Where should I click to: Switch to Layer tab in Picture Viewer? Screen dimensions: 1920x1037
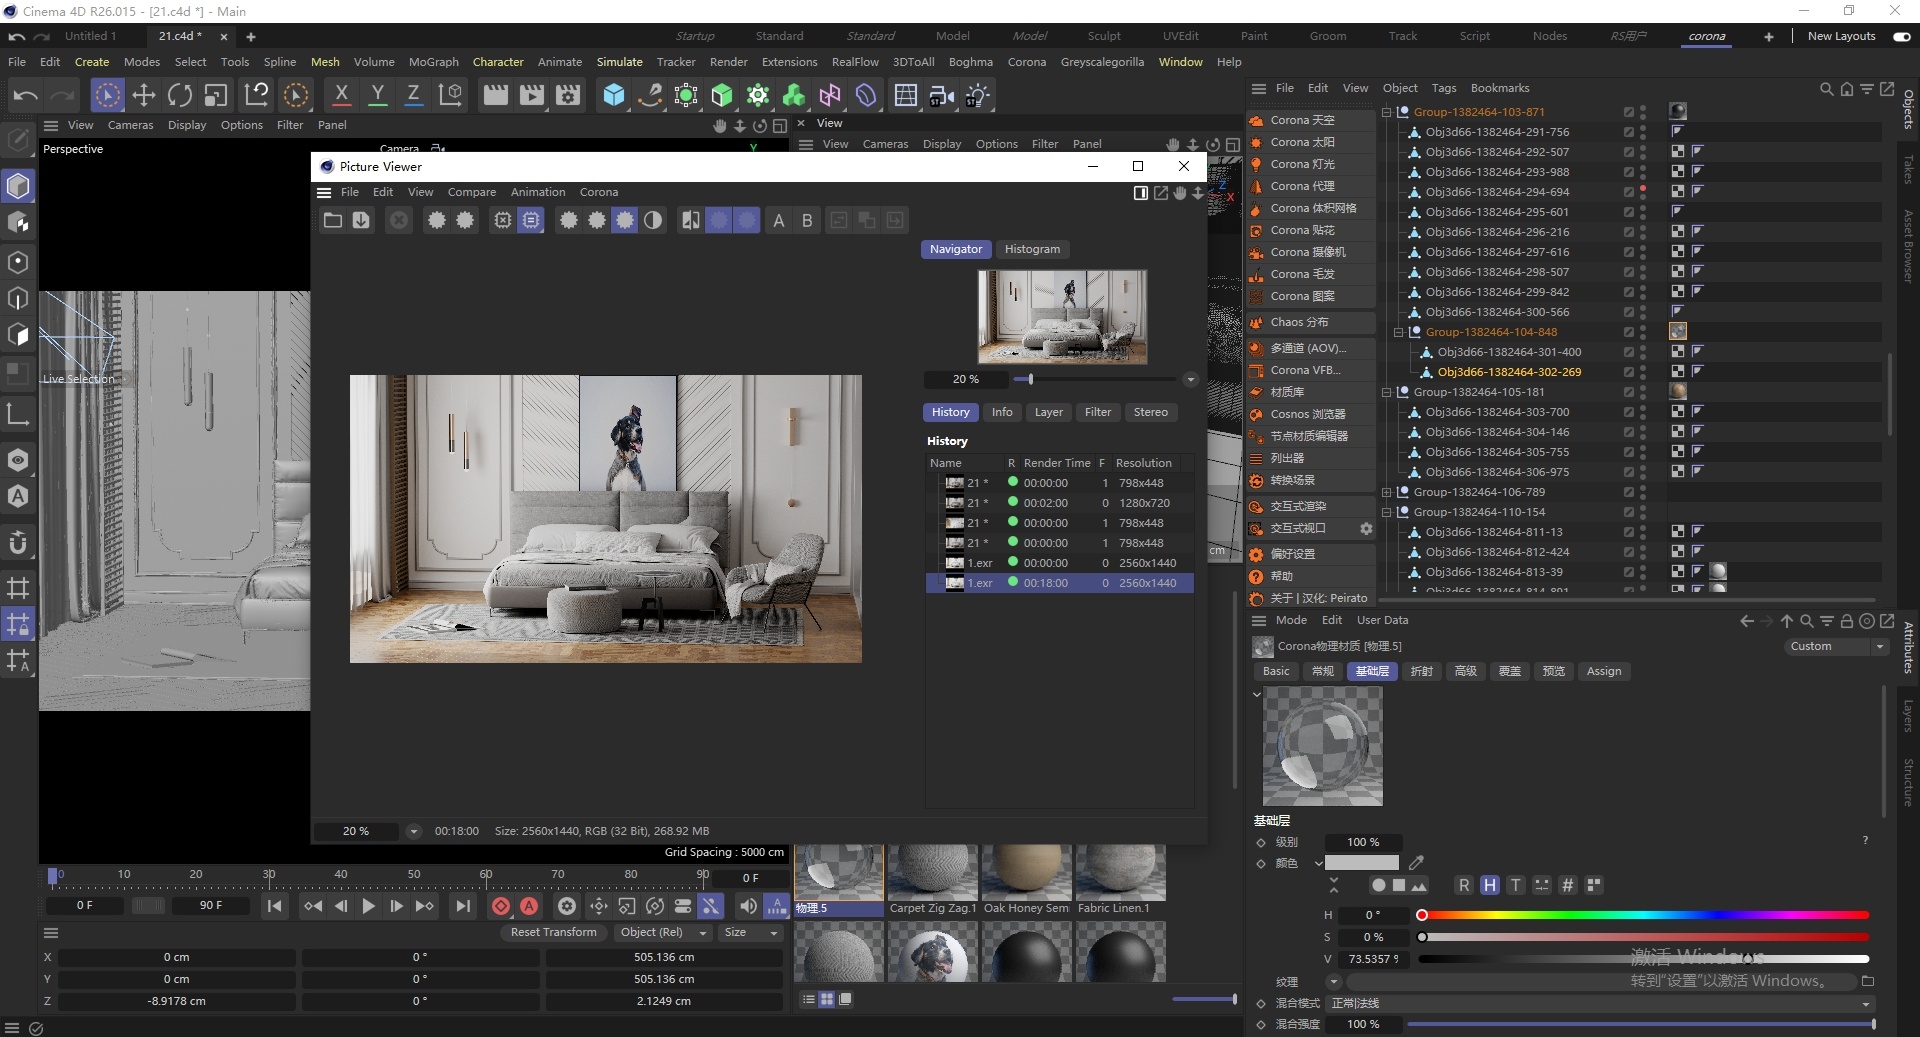(1048, 412)
